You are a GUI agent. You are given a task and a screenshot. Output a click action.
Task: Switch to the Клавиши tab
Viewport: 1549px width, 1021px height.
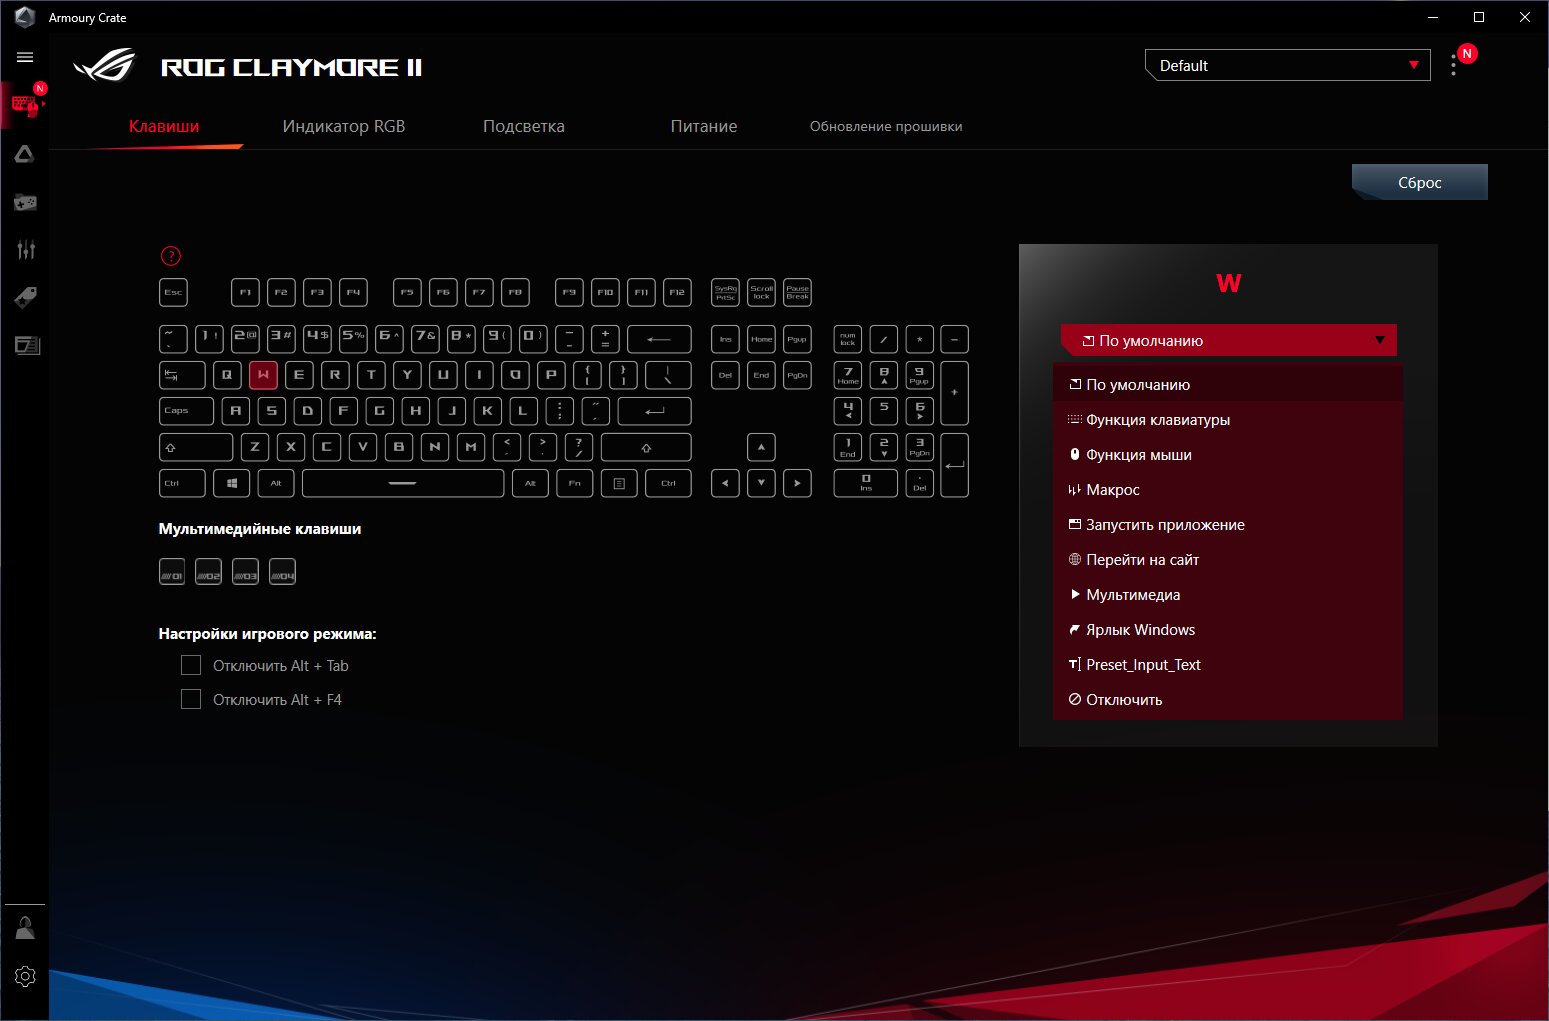point(164,126)
